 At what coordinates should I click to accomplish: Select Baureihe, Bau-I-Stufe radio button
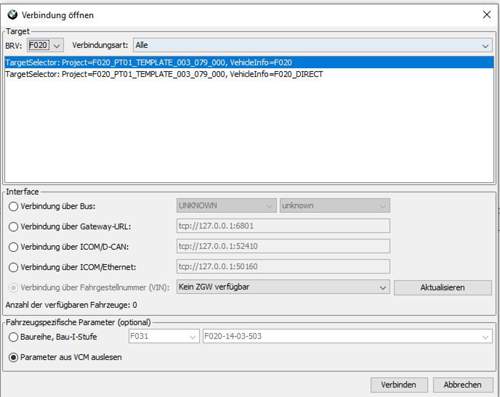13,337
